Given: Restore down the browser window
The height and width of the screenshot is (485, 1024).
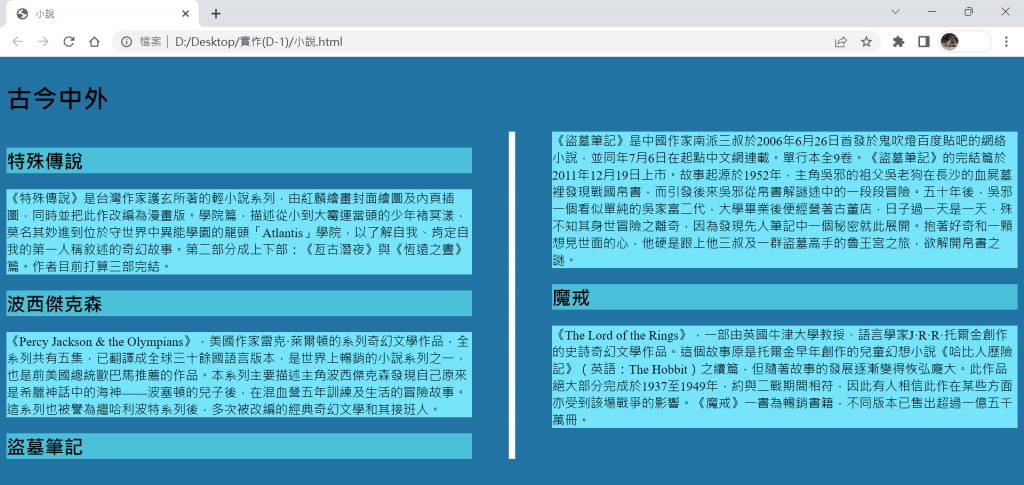Looking at the screenshot, I should pos(968,12).
